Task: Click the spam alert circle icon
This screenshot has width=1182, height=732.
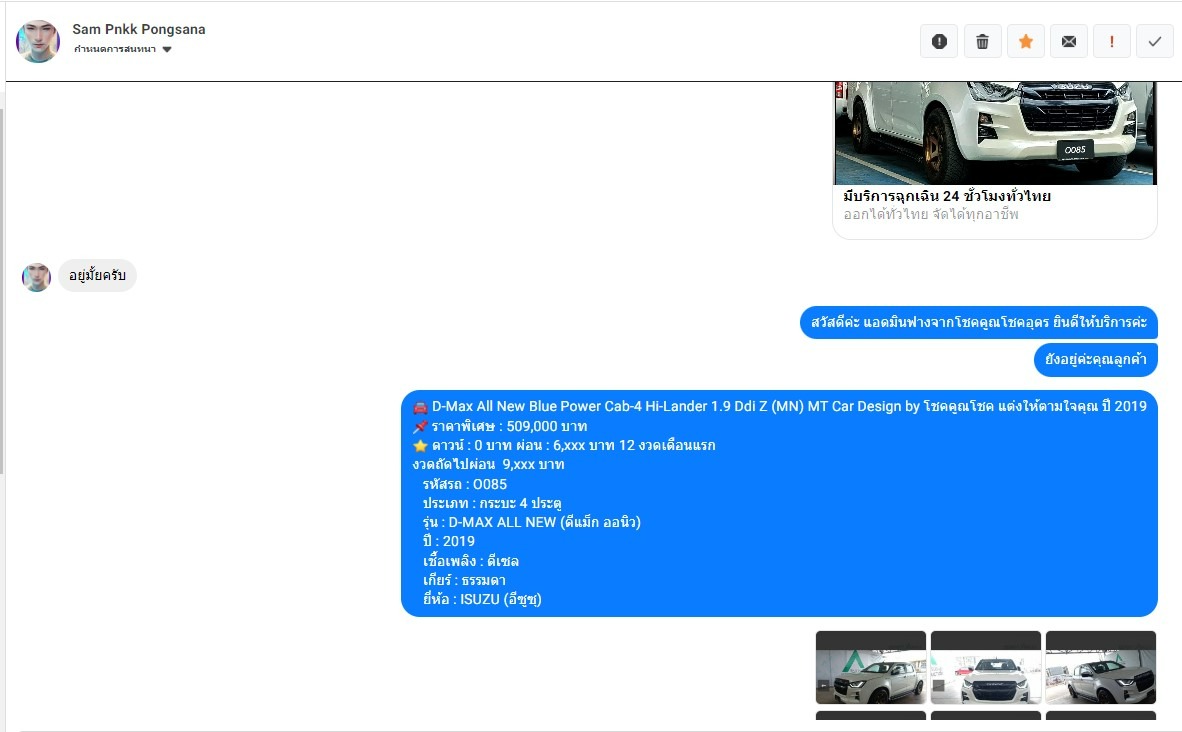Action: (x=939, y=41)
